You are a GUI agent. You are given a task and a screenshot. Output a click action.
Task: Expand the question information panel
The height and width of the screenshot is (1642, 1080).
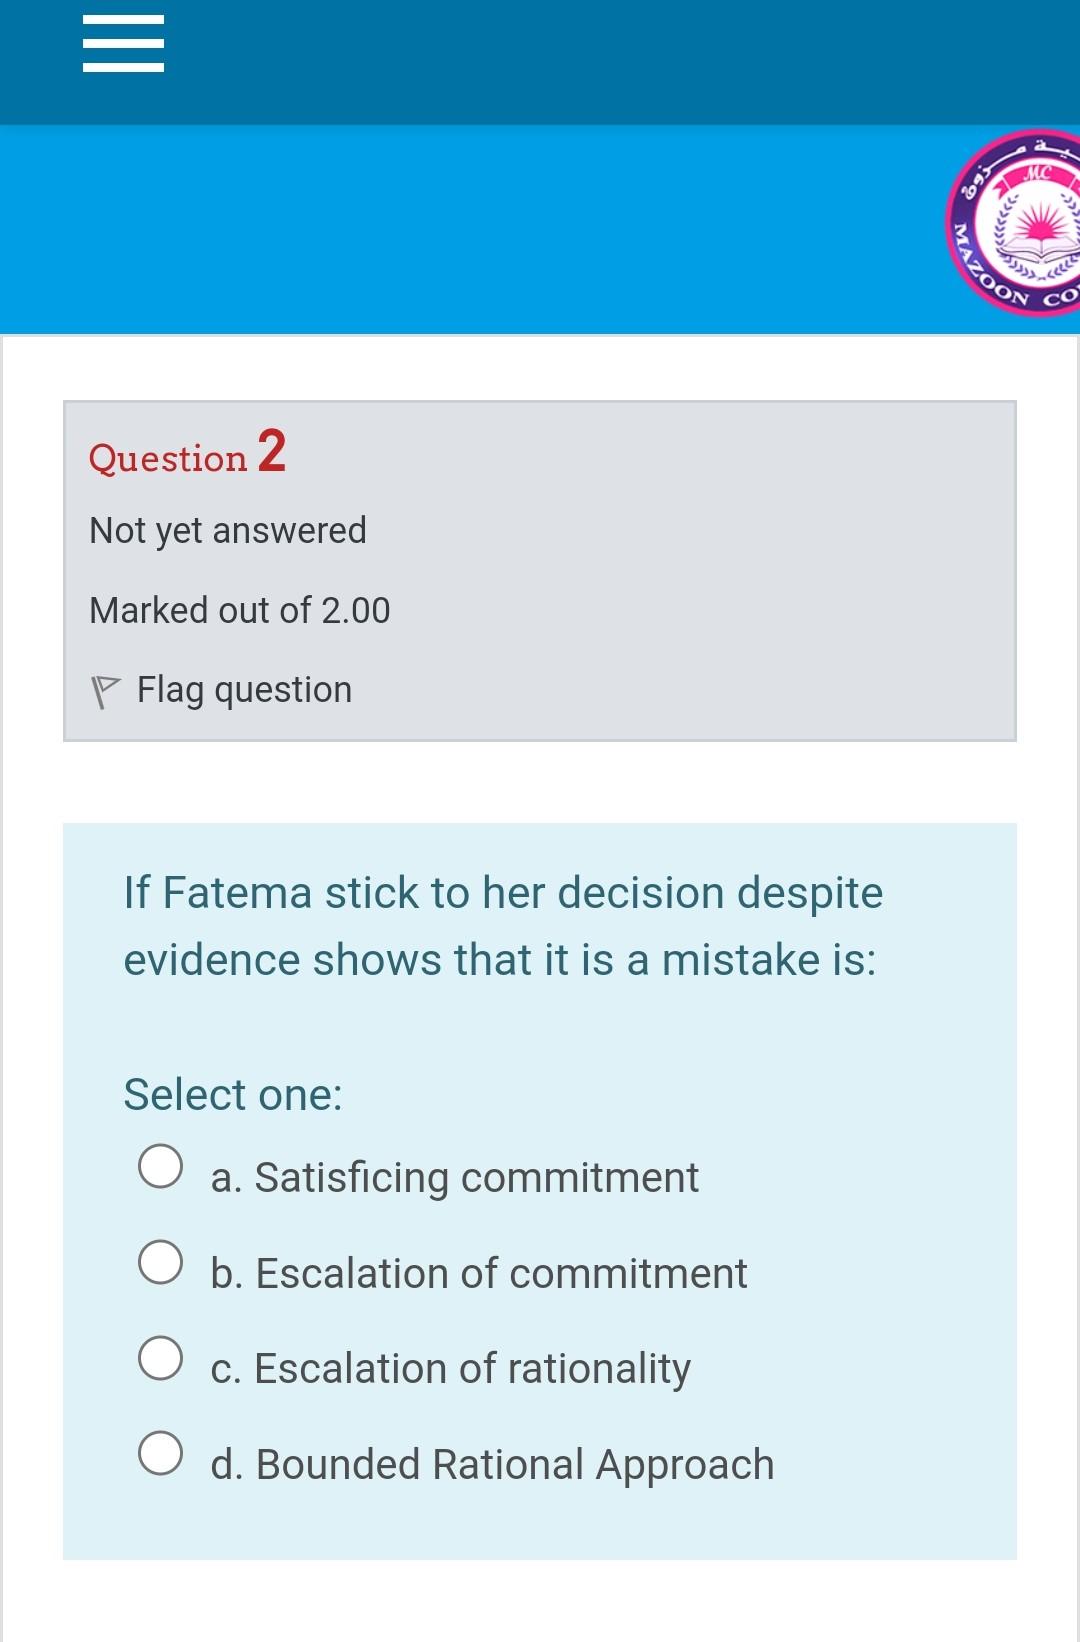click(x=538, y=570)
